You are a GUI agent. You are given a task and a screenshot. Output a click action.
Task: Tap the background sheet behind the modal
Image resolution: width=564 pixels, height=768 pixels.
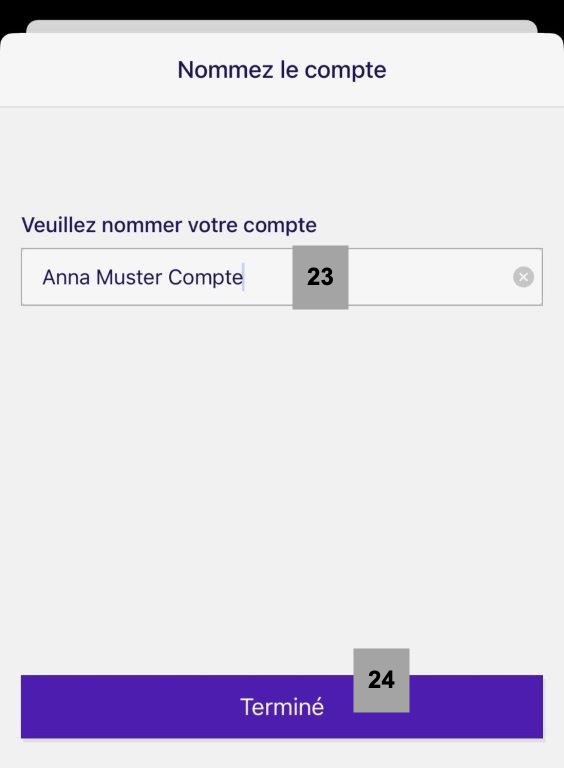tap(282, 26)
